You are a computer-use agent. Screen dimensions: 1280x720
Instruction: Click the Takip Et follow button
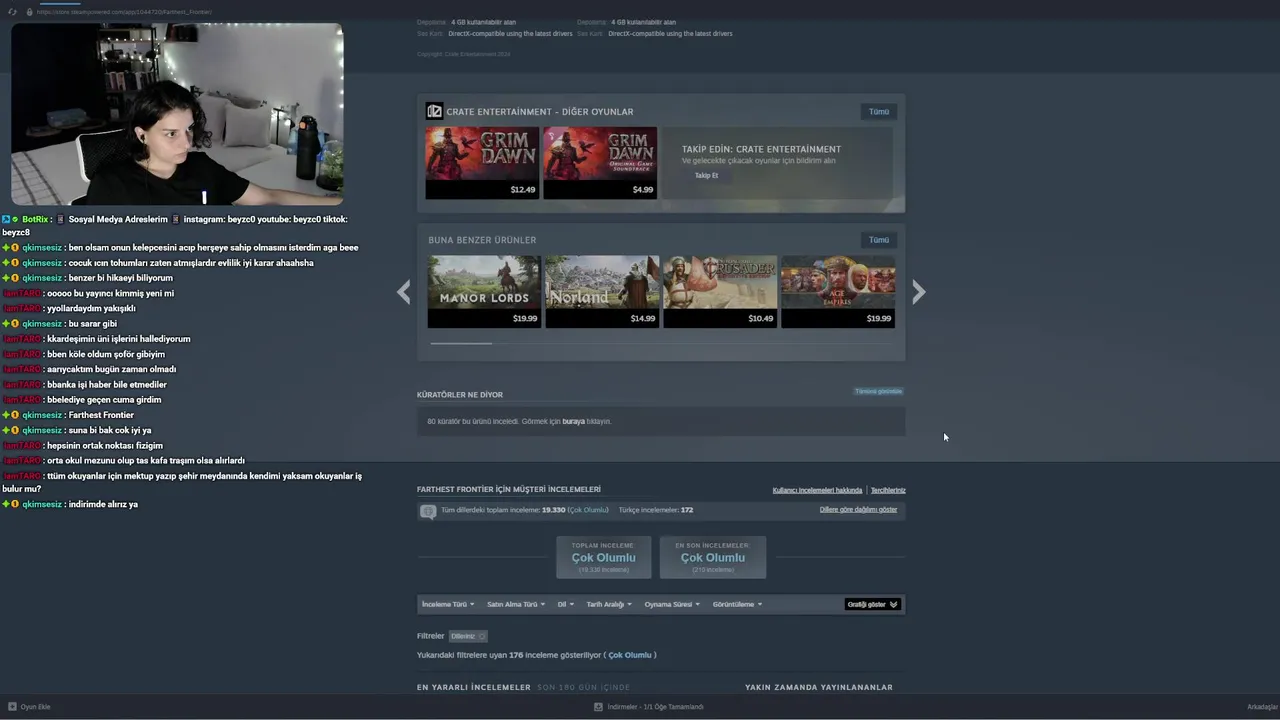(706, 175)
